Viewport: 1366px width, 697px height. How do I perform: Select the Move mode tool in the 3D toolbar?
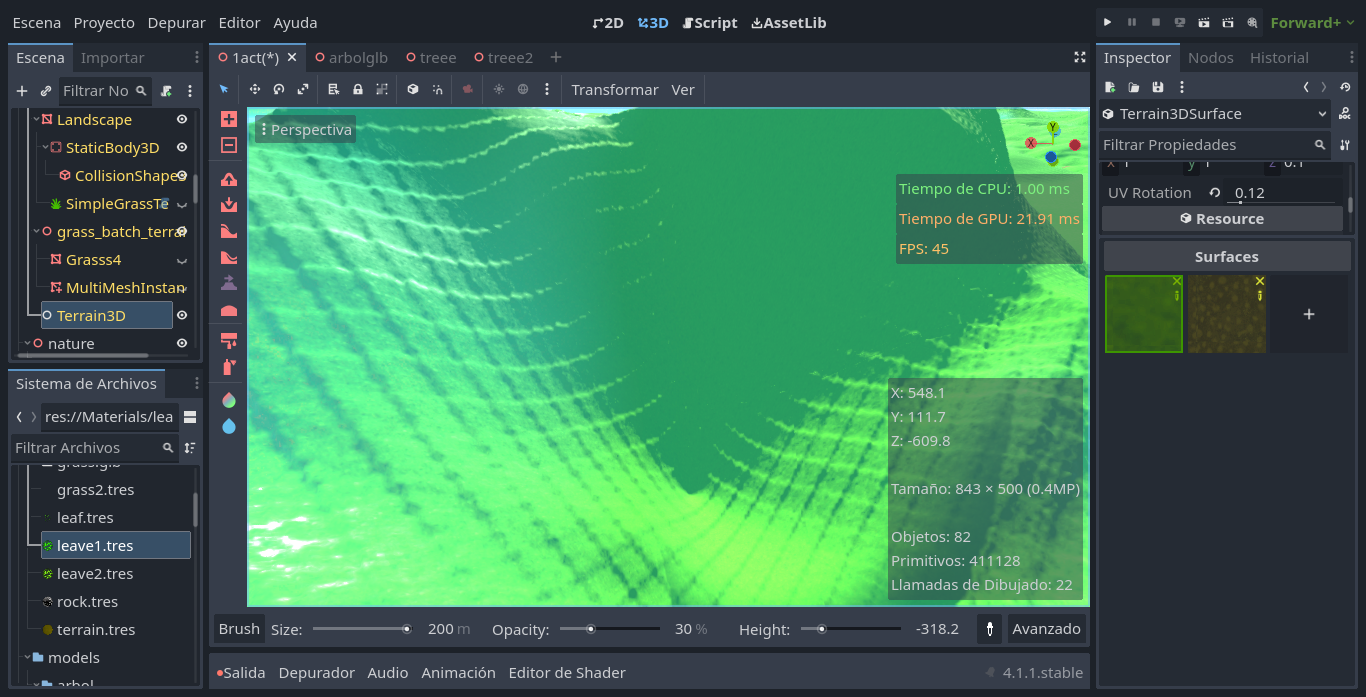click(254, 89)
